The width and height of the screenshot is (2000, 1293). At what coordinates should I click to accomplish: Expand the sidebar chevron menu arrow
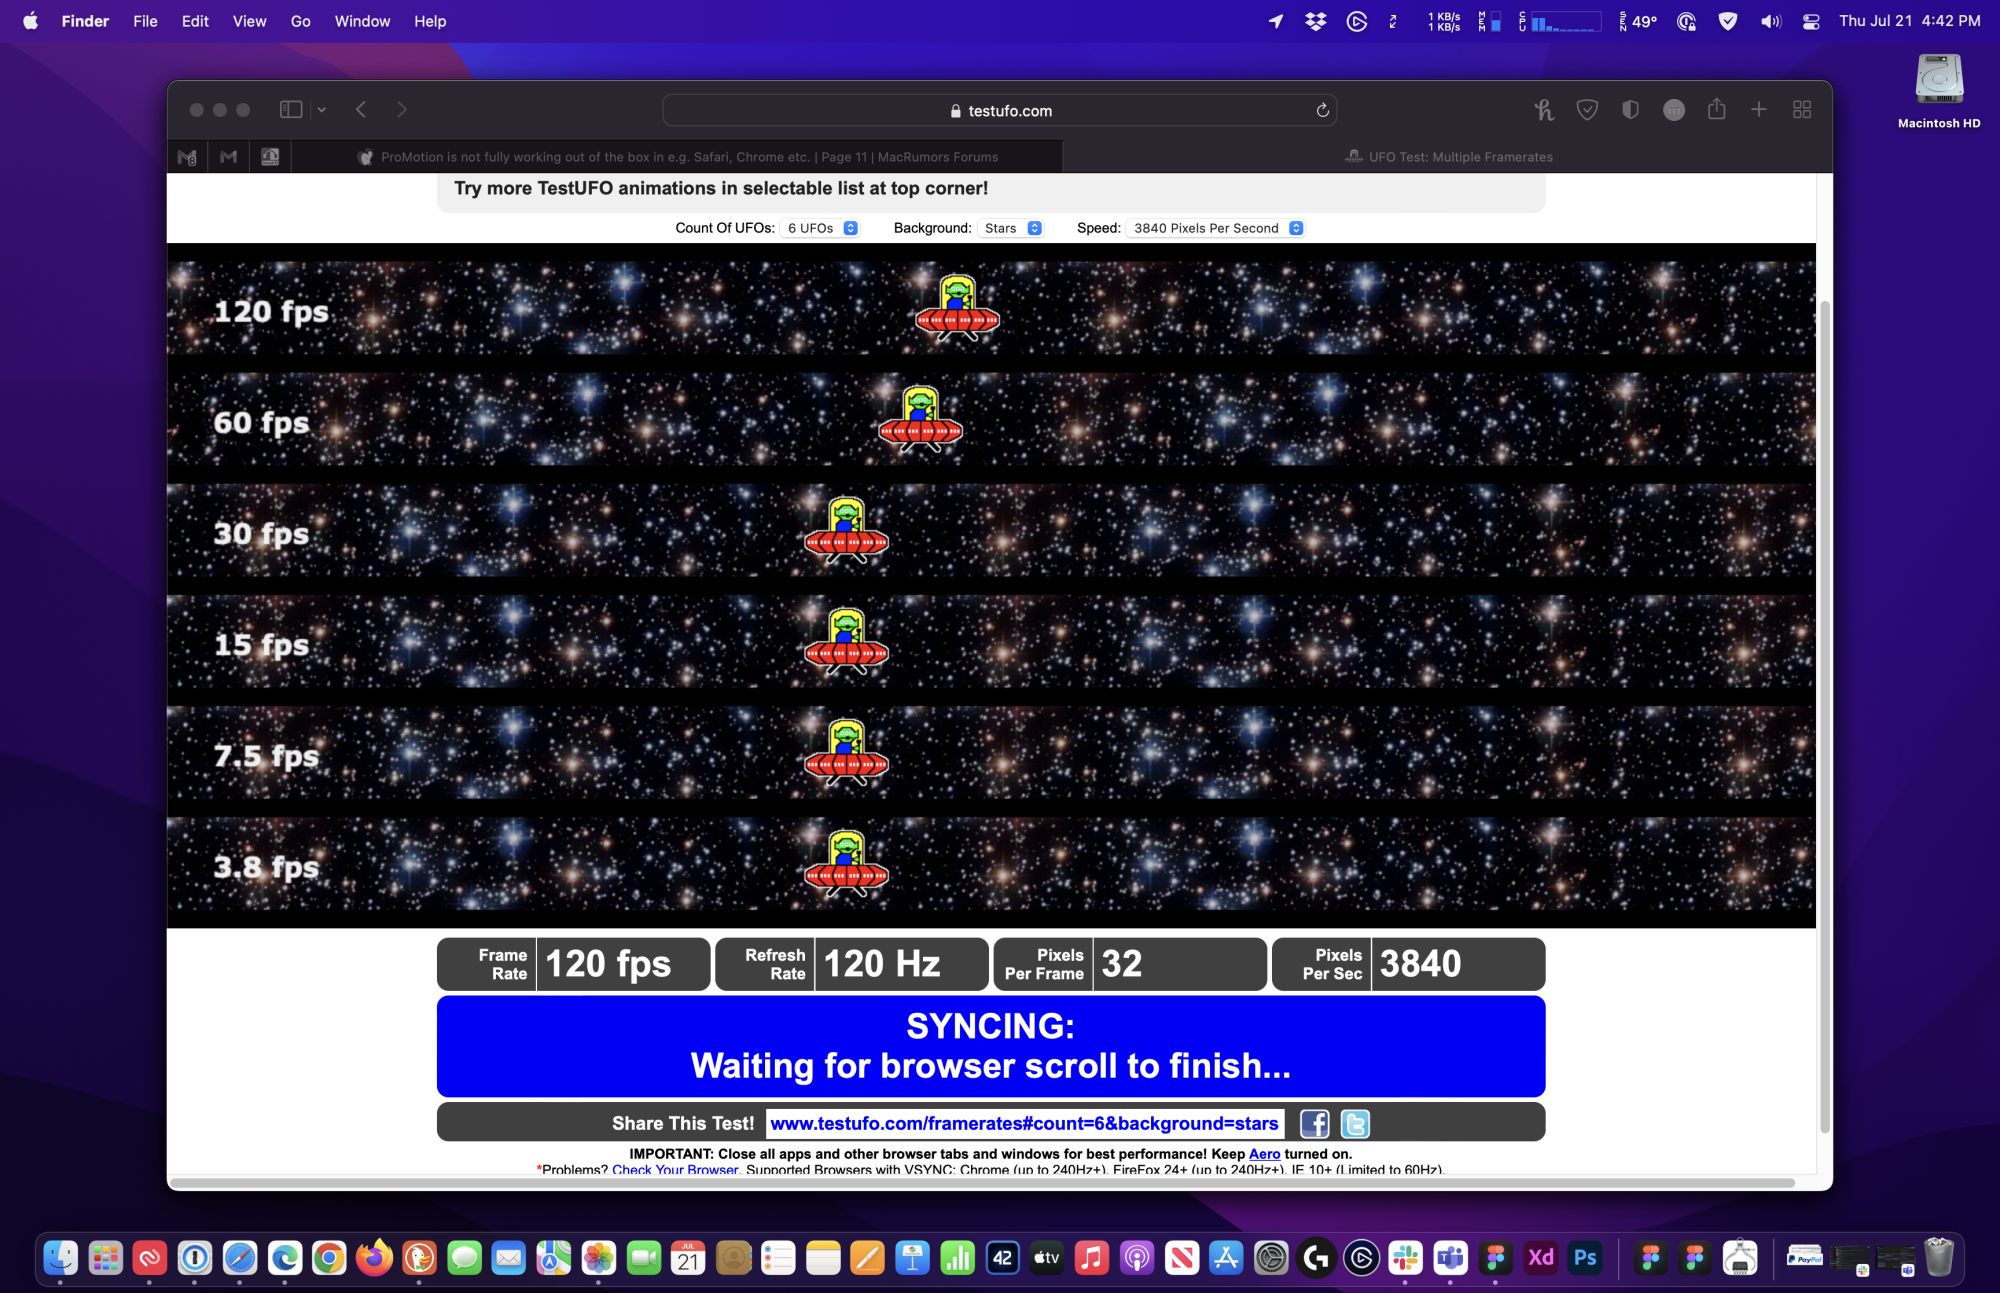(x=322, y=110)
